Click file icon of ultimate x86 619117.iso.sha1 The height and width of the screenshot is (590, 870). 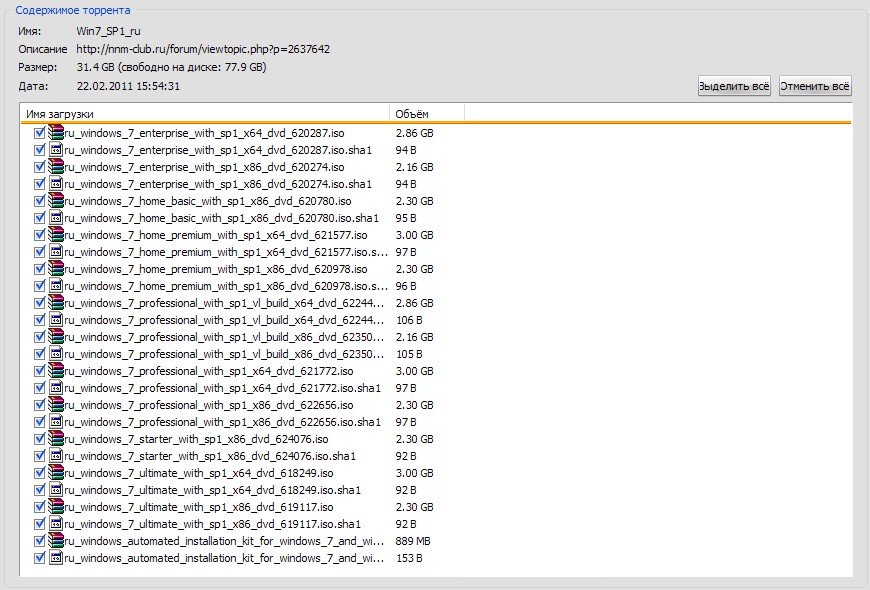coord(56,524)
